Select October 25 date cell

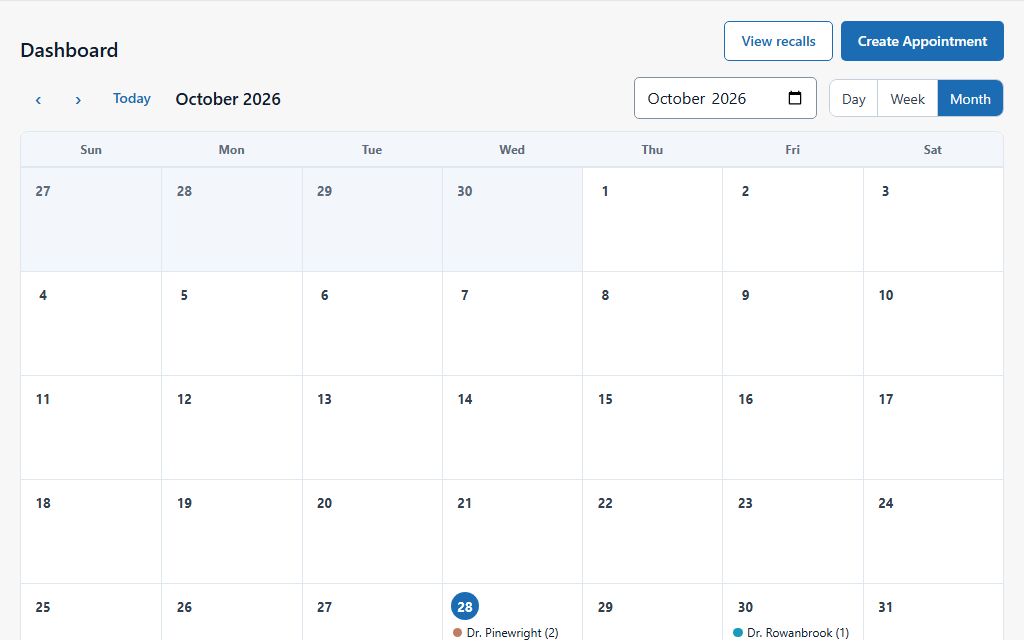coord(91,612)
